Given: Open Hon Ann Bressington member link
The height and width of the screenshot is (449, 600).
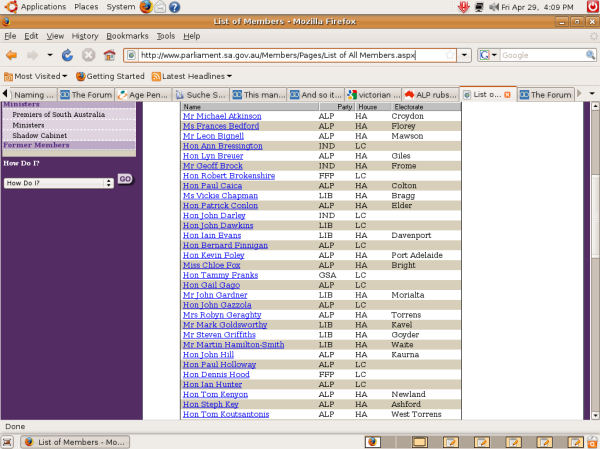Looking at the screenshot, I should click(222, 146).
